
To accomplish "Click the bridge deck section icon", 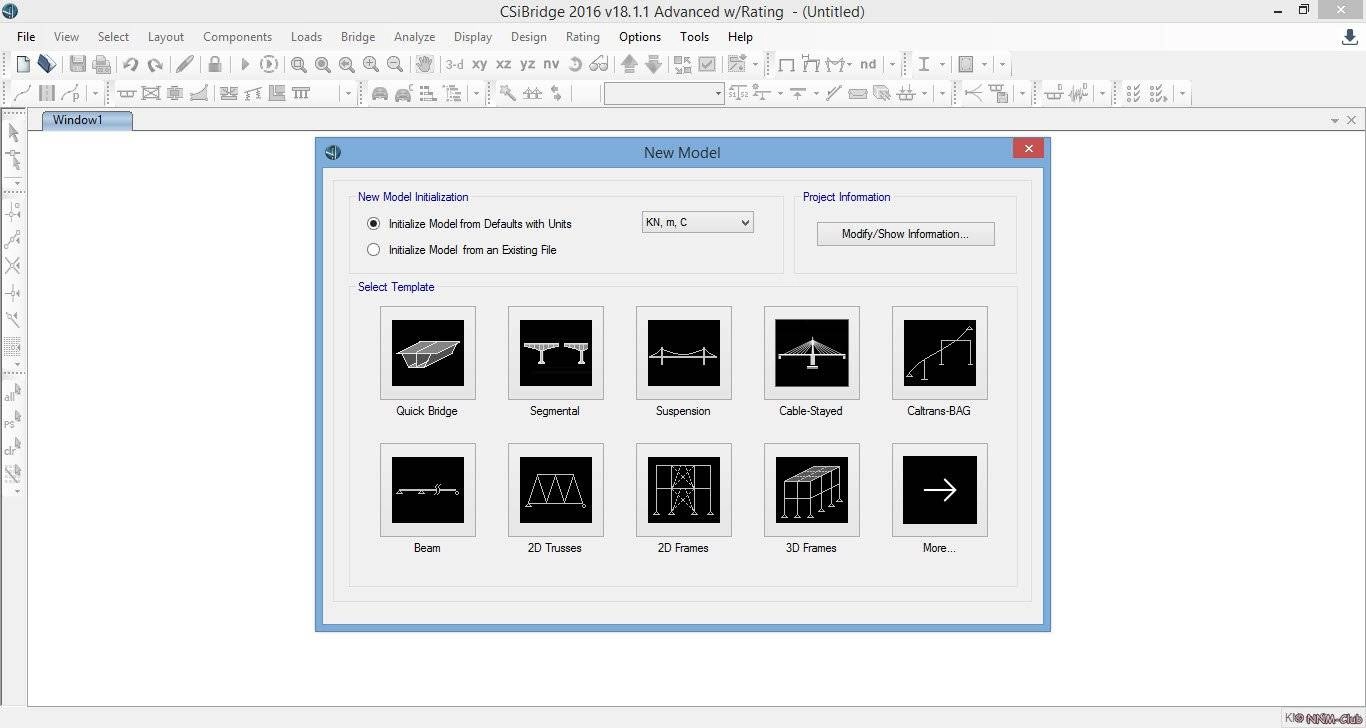I will coord(126,93).
